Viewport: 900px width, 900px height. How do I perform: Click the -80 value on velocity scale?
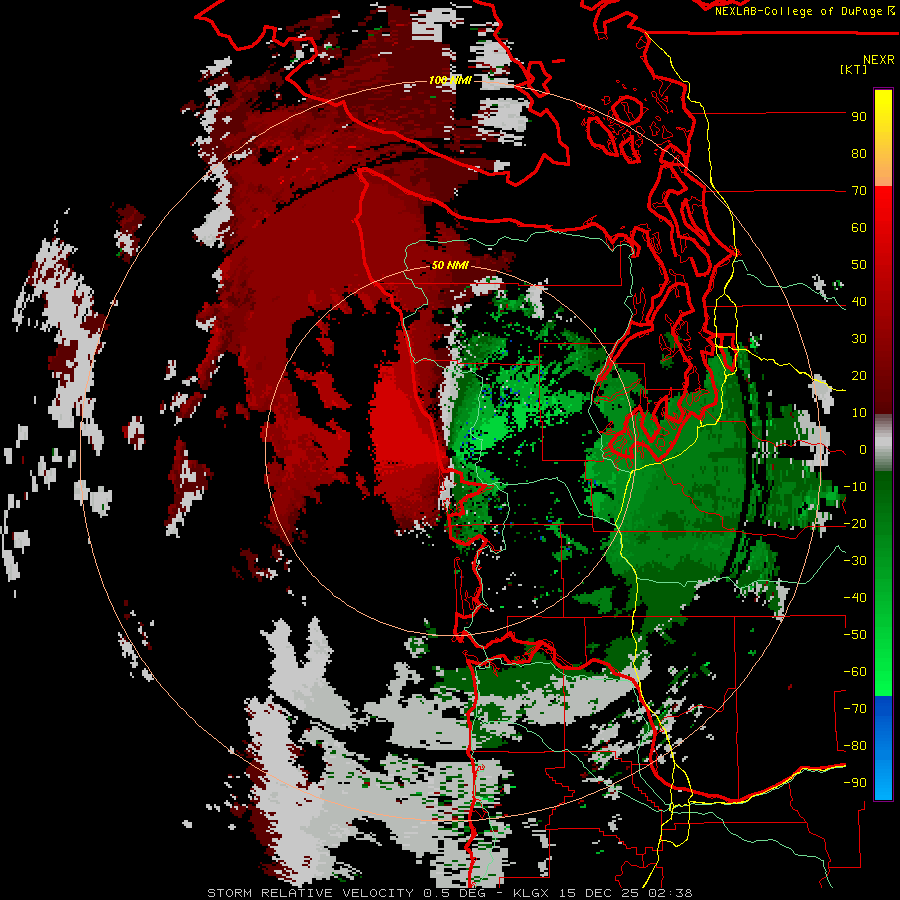click(x=855, y=746)
